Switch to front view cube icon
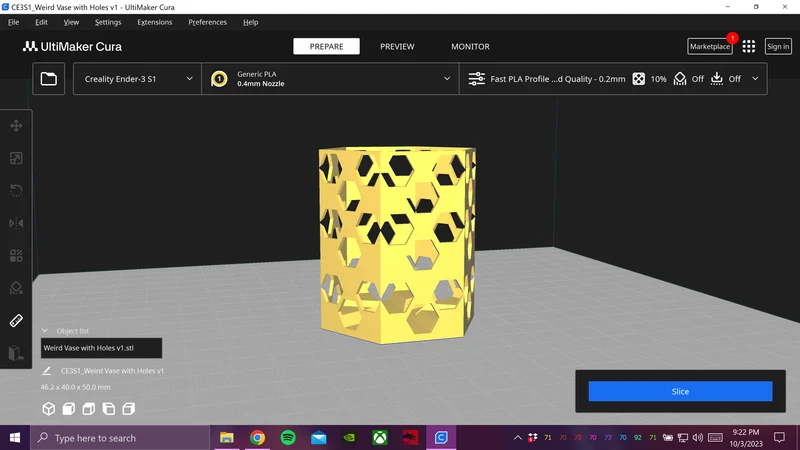This screenshot has height=450, width=800. (68, 409)
